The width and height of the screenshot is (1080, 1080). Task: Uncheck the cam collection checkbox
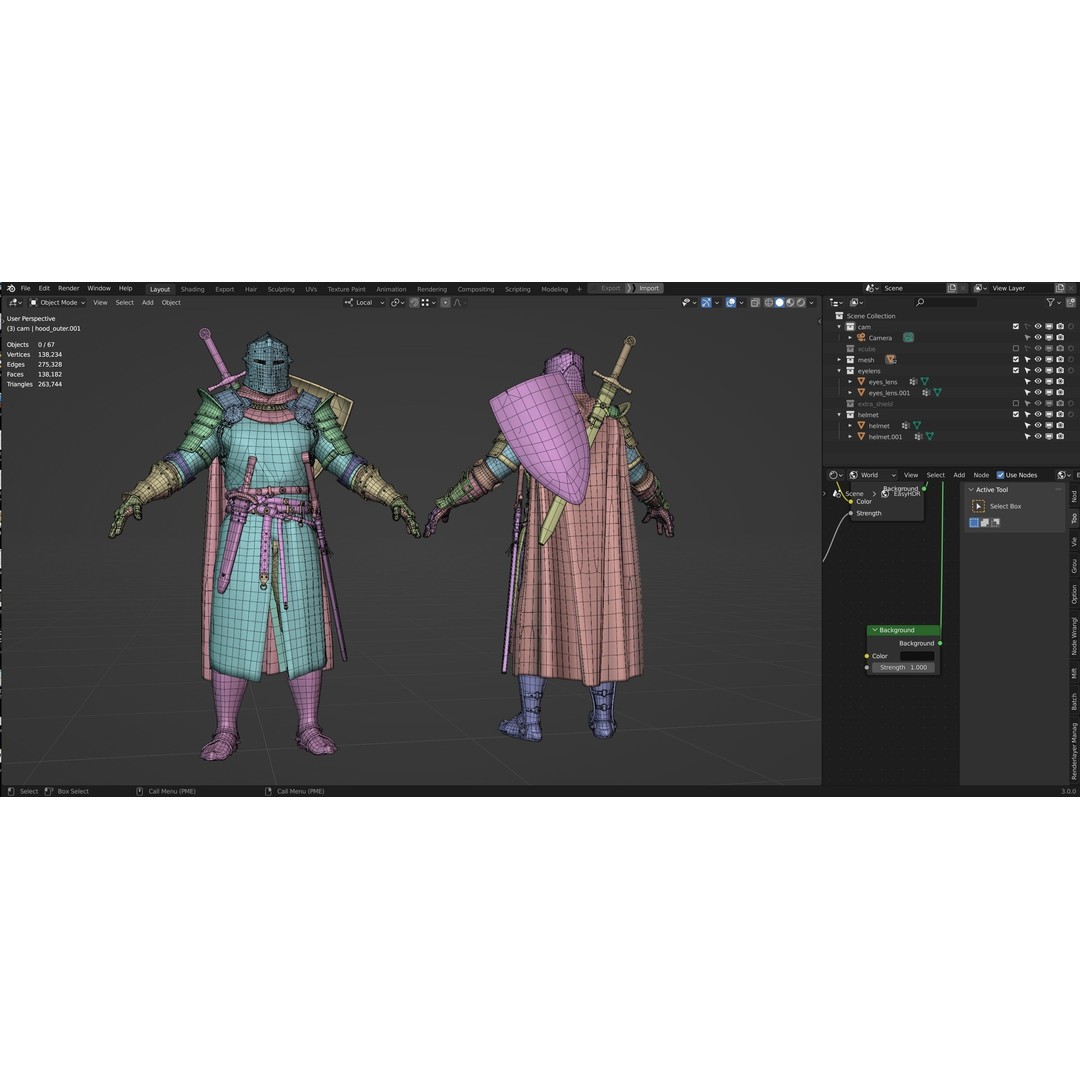1016,326
